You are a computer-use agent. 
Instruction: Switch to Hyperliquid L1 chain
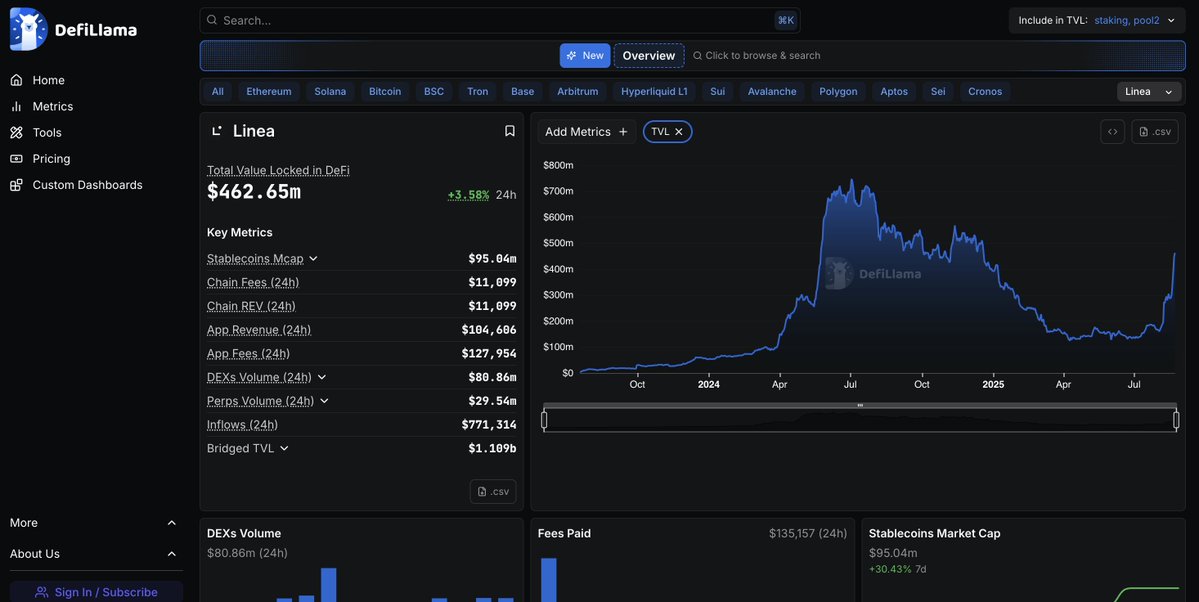click(654, 92)
